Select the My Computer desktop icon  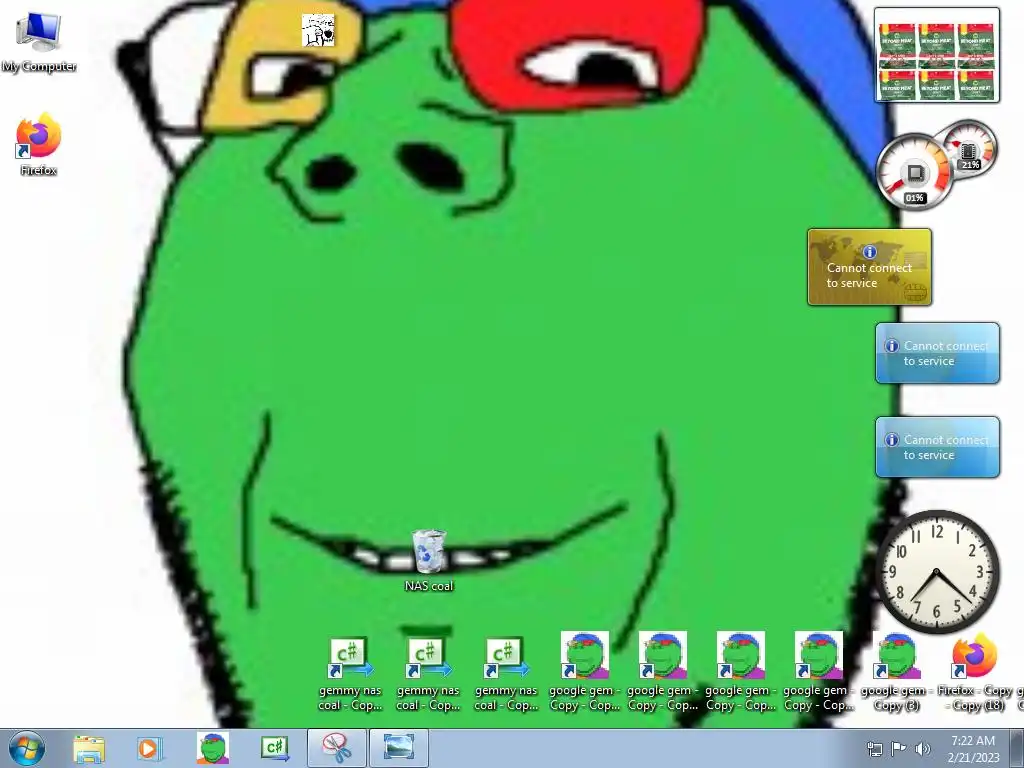39,42
